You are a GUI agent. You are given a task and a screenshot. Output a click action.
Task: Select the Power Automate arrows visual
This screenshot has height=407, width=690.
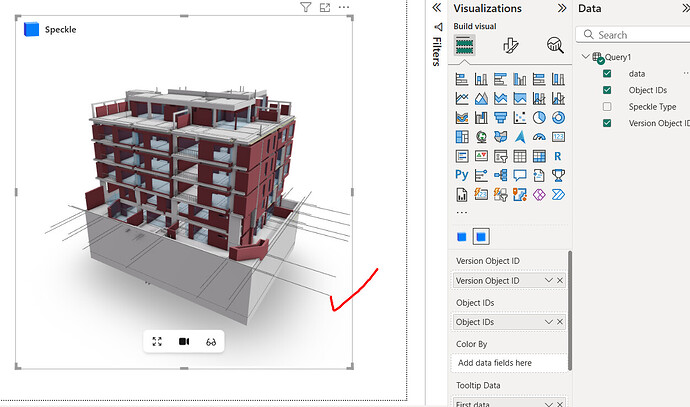[x=558, y=194]
